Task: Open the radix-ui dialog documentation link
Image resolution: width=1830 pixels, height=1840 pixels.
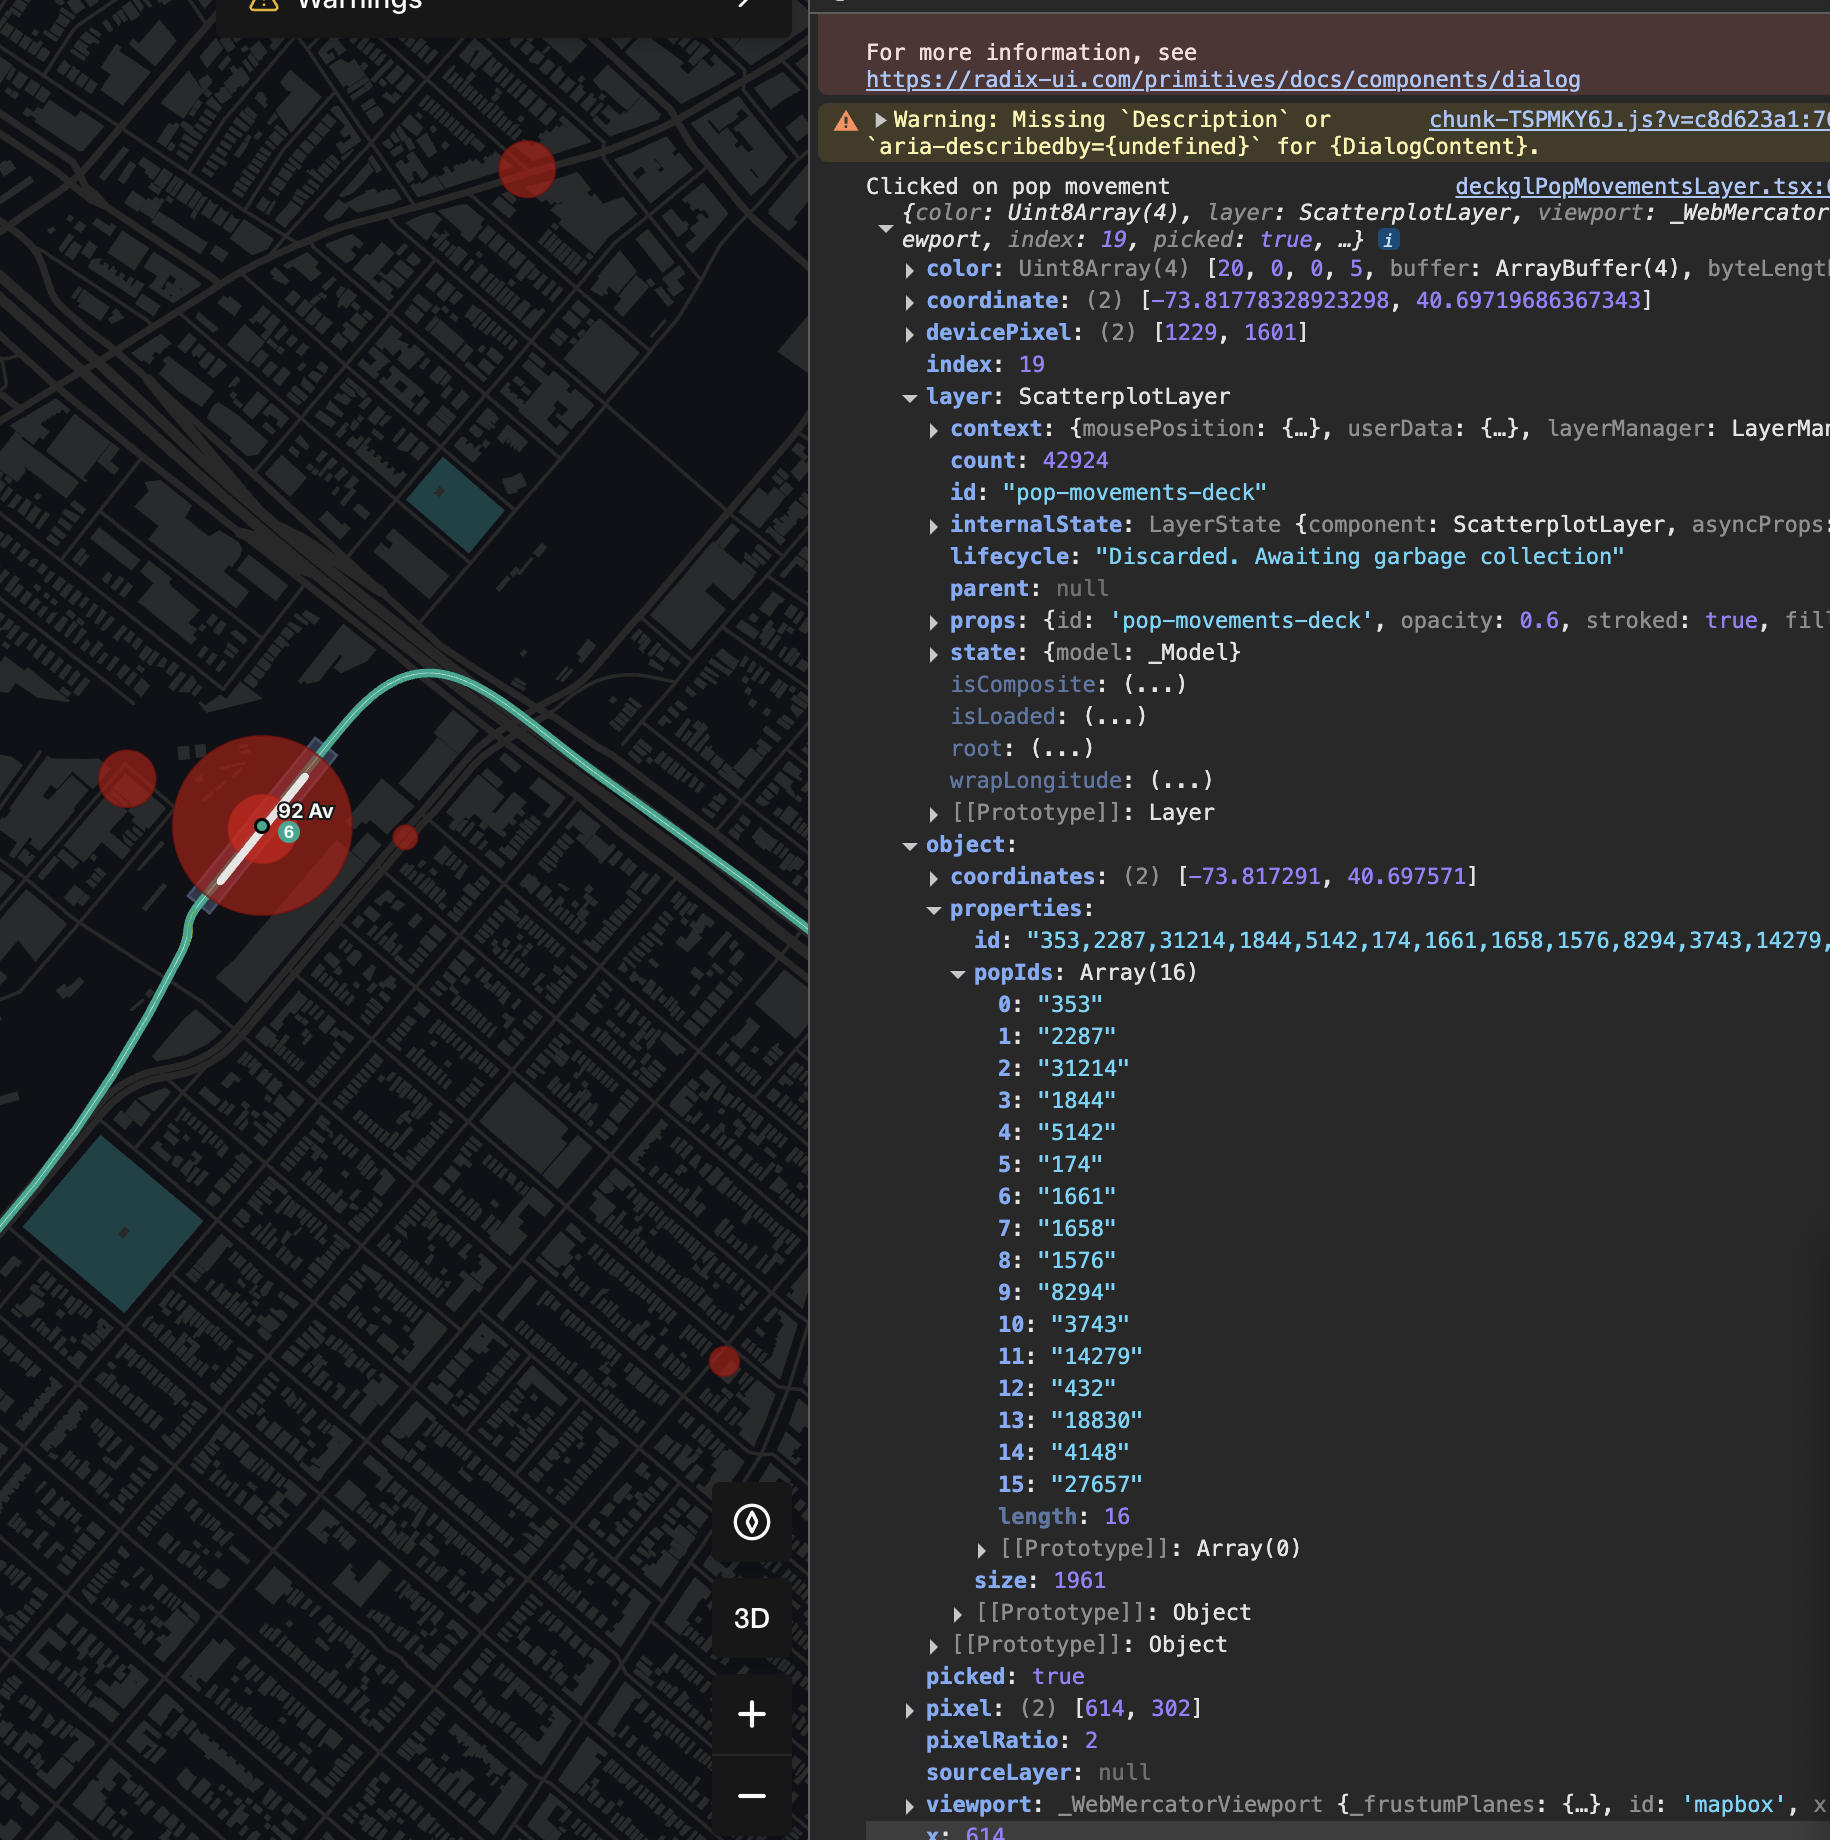Action: tap(1222, 80)
